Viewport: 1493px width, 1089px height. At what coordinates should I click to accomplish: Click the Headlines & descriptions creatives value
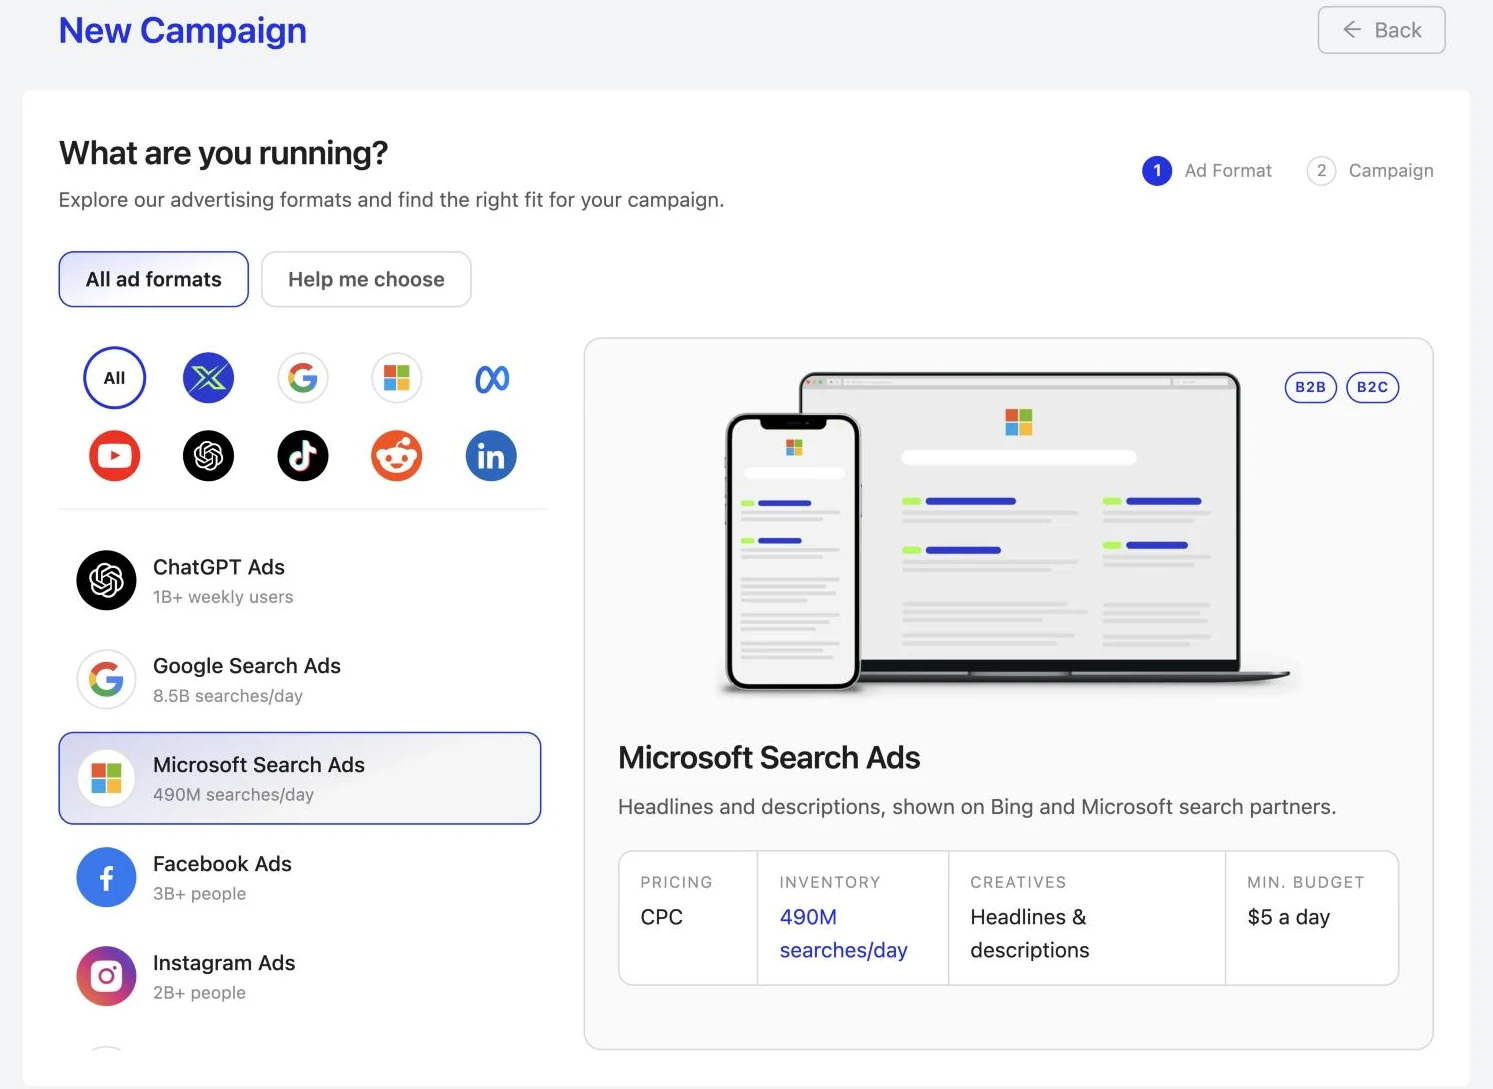click(1029, 933)
